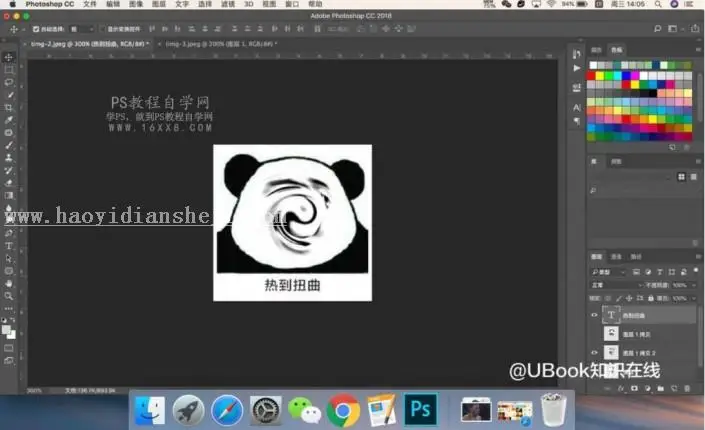Toggle the show transform controls checkbox
705x430 pixels.
pos(103,29)
